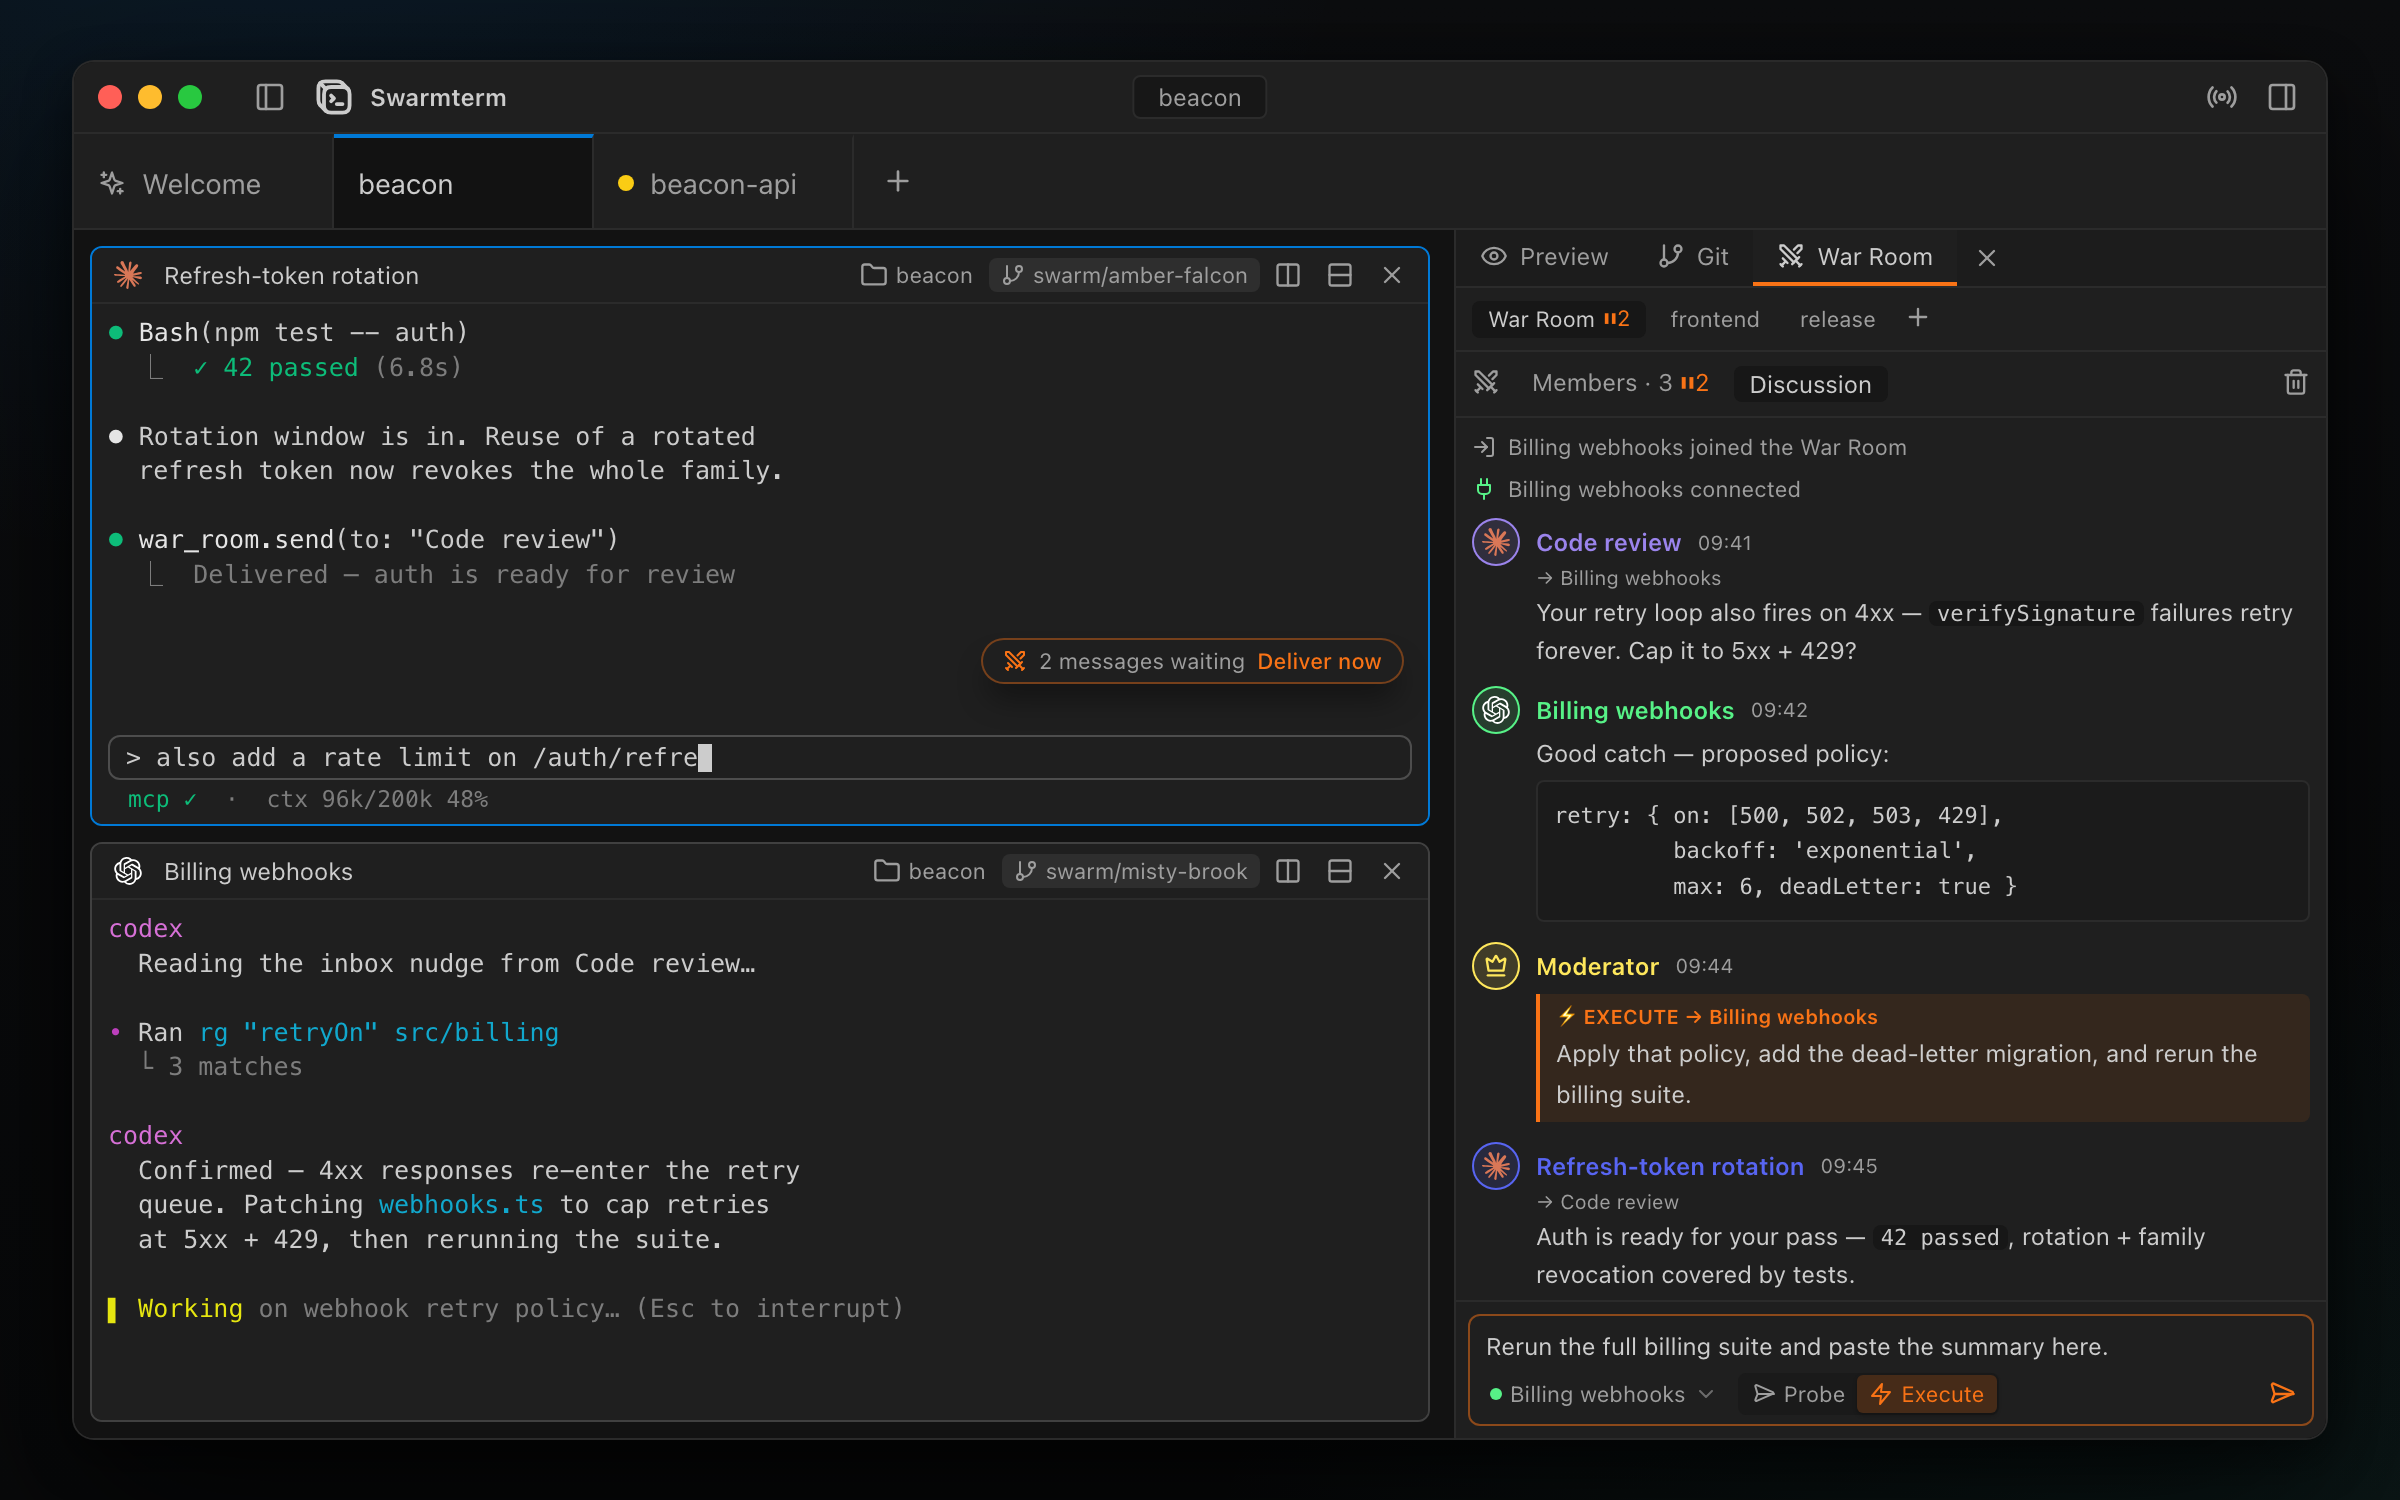Open beacon folder in Refresh-token rotation pane
2400x1500 pixels.
(x=917, y=275)
